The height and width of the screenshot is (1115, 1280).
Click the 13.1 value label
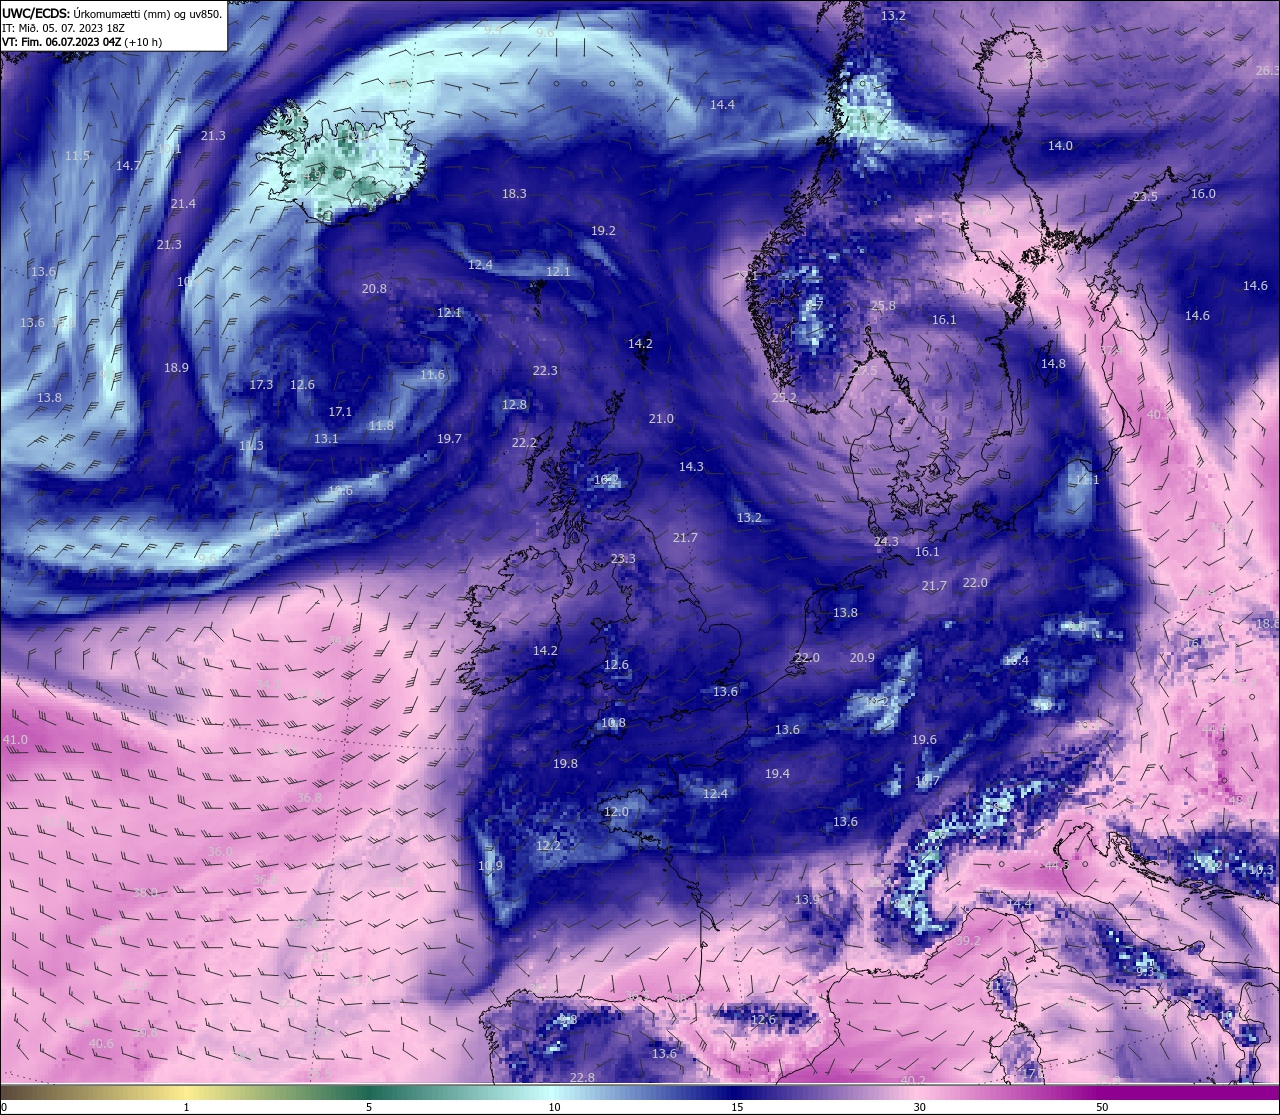[x=326, y=439]
